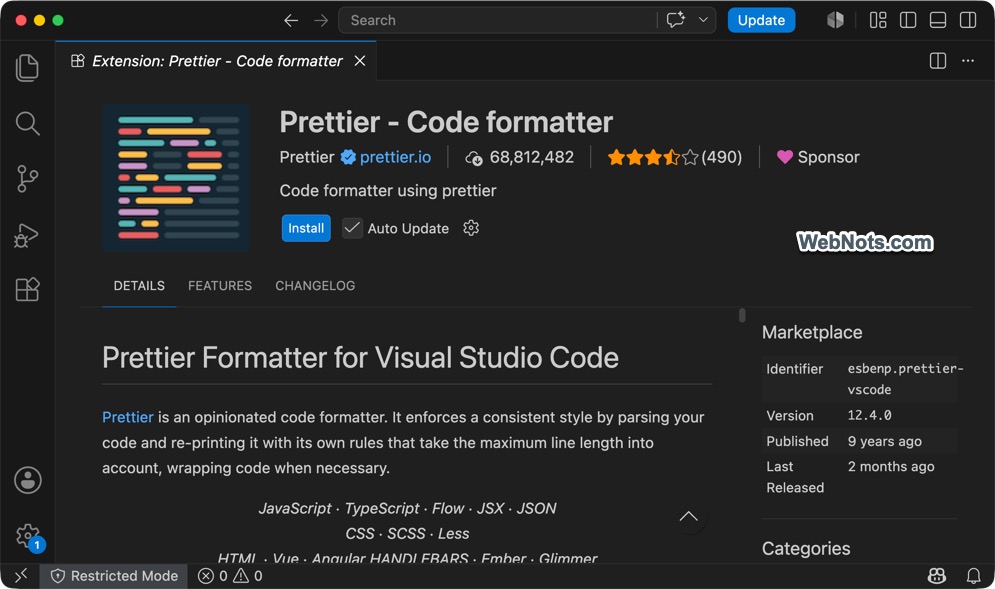Click the readme scrollbar thumb
Image resolution: width=995 pixels, height=589 pixels.
742,315
